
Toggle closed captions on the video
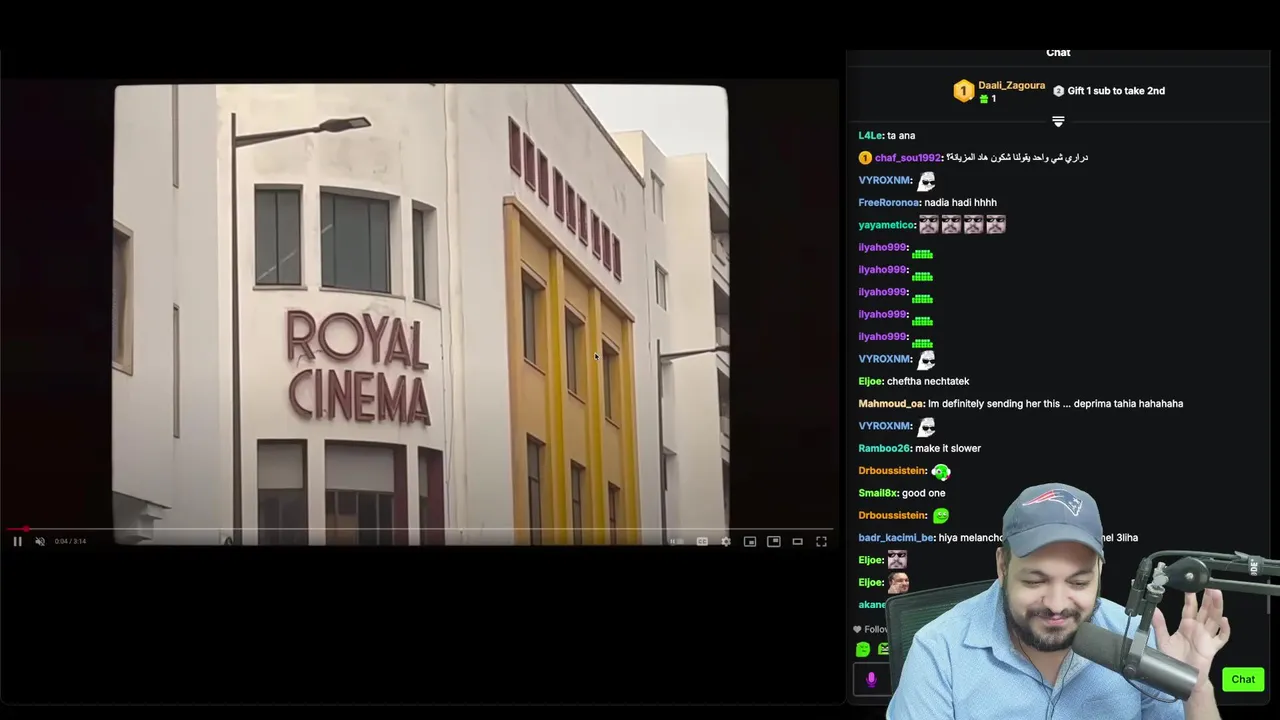click(702, 541)
